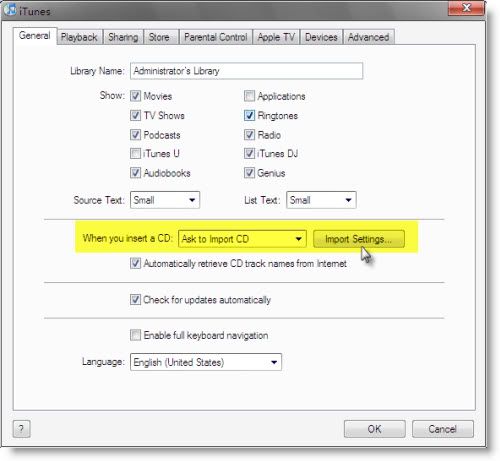Open help with the question mark button
The height and width of the screenshot is (461, 500).
pos(22,429)
